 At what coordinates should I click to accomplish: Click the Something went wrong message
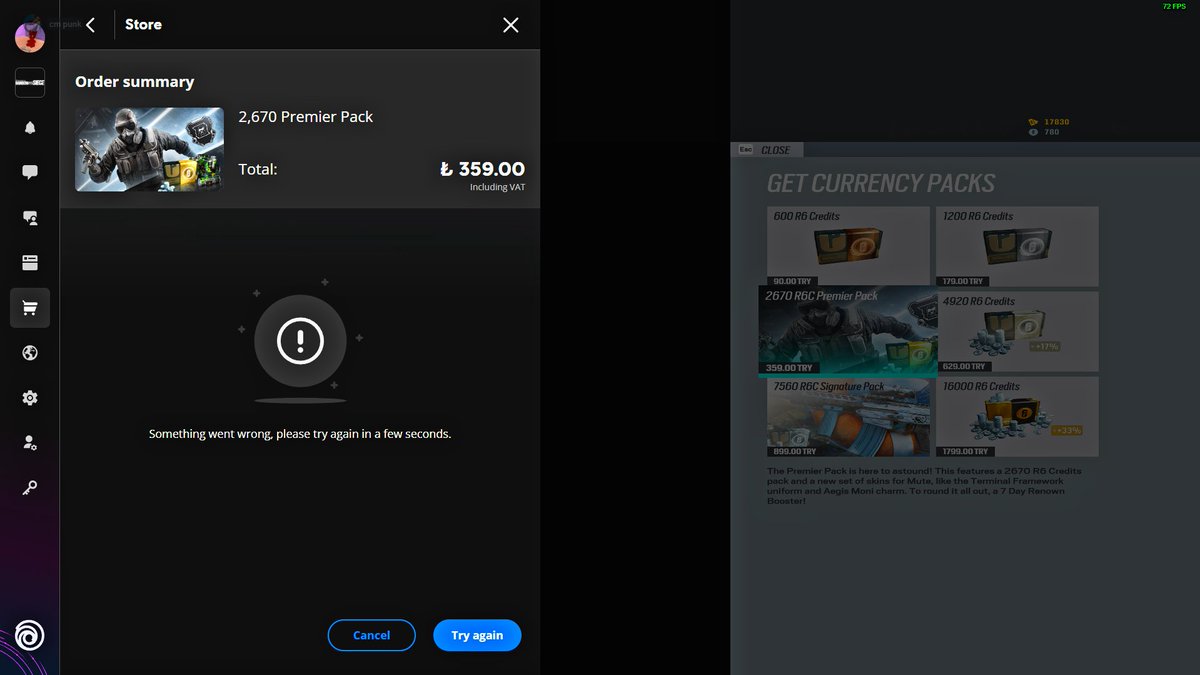point(300,434)
